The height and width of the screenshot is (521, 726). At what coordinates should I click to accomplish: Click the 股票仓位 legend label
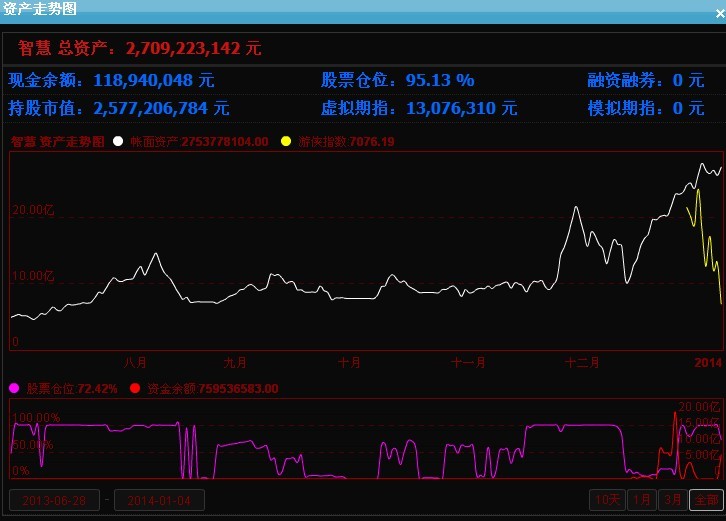72,388
